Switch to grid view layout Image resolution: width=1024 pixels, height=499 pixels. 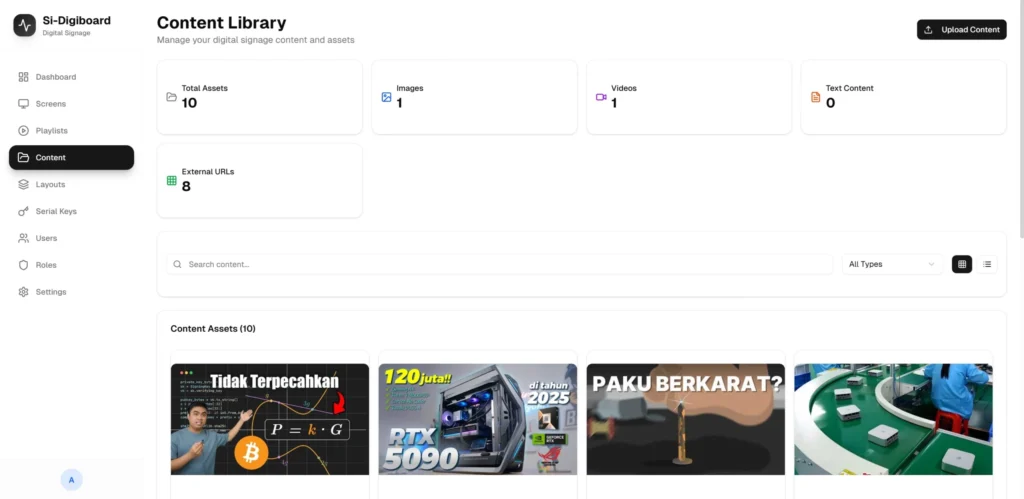(961, 264)
